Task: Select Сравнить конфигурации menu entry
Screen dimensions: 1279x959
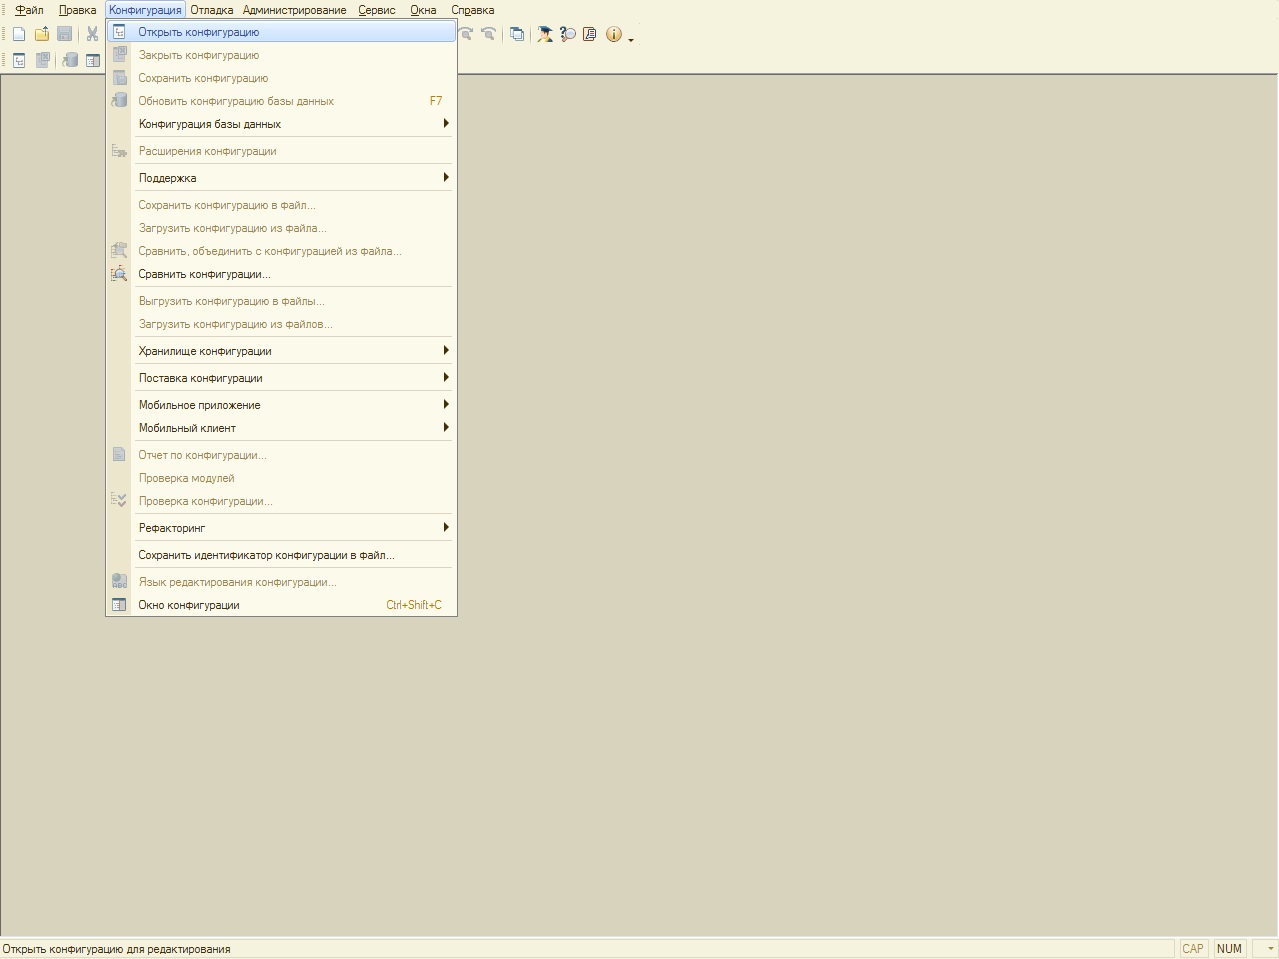Action: coord(281,274)
